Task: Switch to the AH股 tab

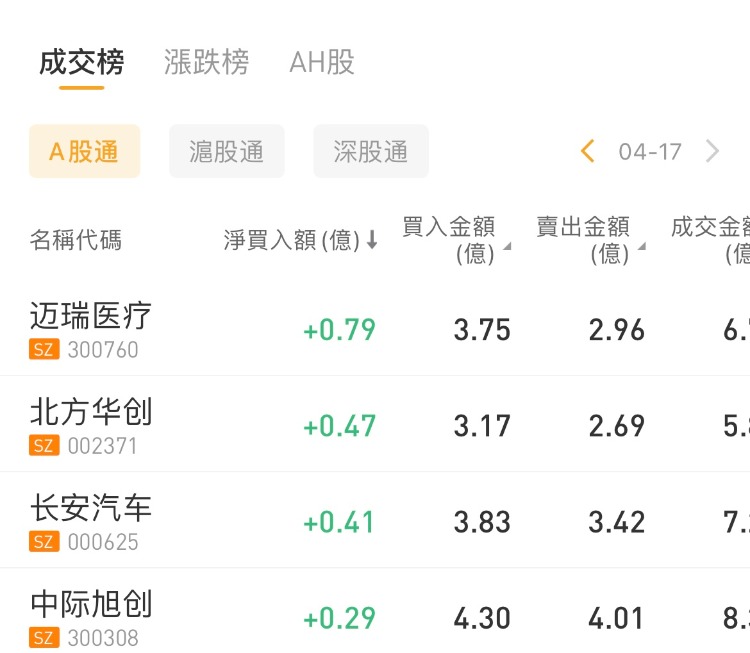Action: tap(322, 63)
